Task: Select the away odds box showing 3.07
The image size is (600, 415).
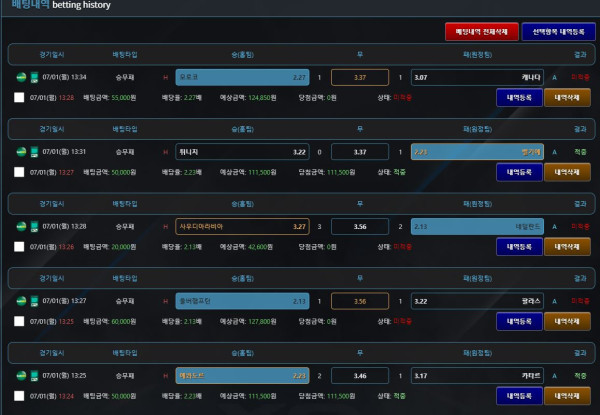Action: (x=477, y=77)
